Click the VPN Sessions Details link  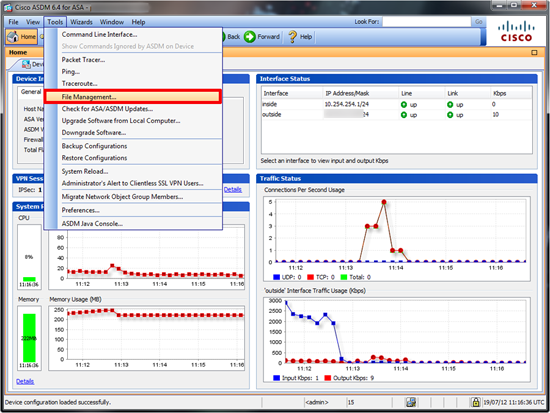(x=233, y=189)
